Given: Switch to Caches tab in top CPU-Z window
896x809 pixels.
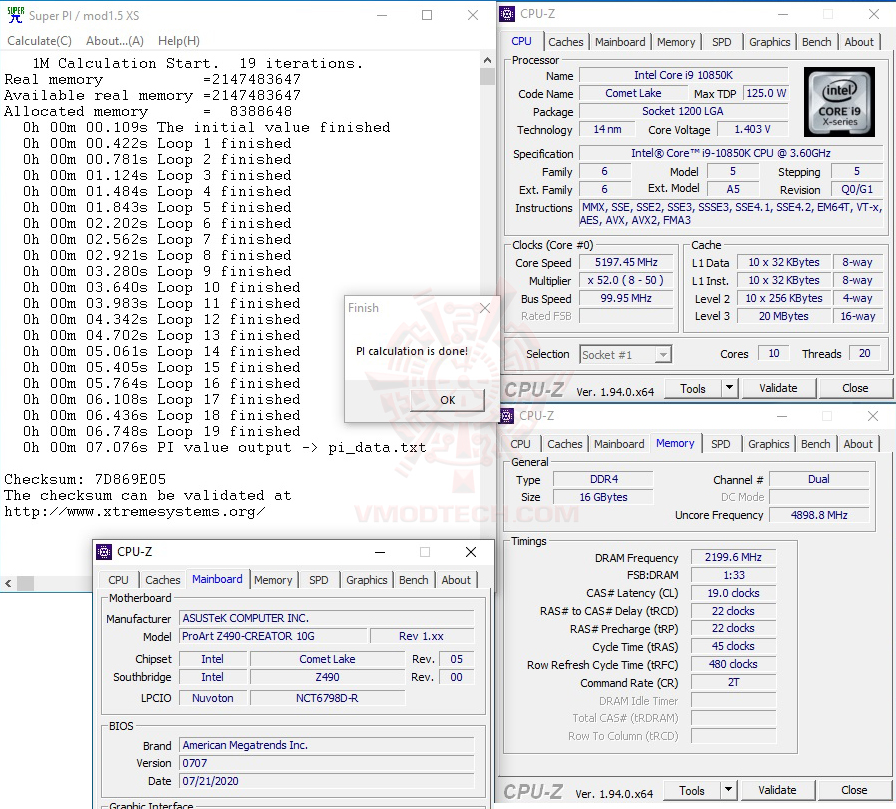Looking at the screenshot, I should 565,42.
